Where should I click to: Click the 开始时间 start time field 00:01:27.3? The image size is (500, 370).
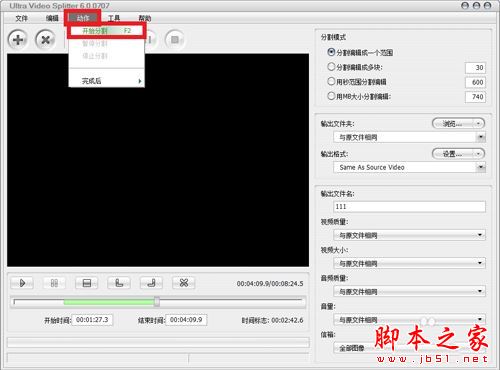click(92, 320)
